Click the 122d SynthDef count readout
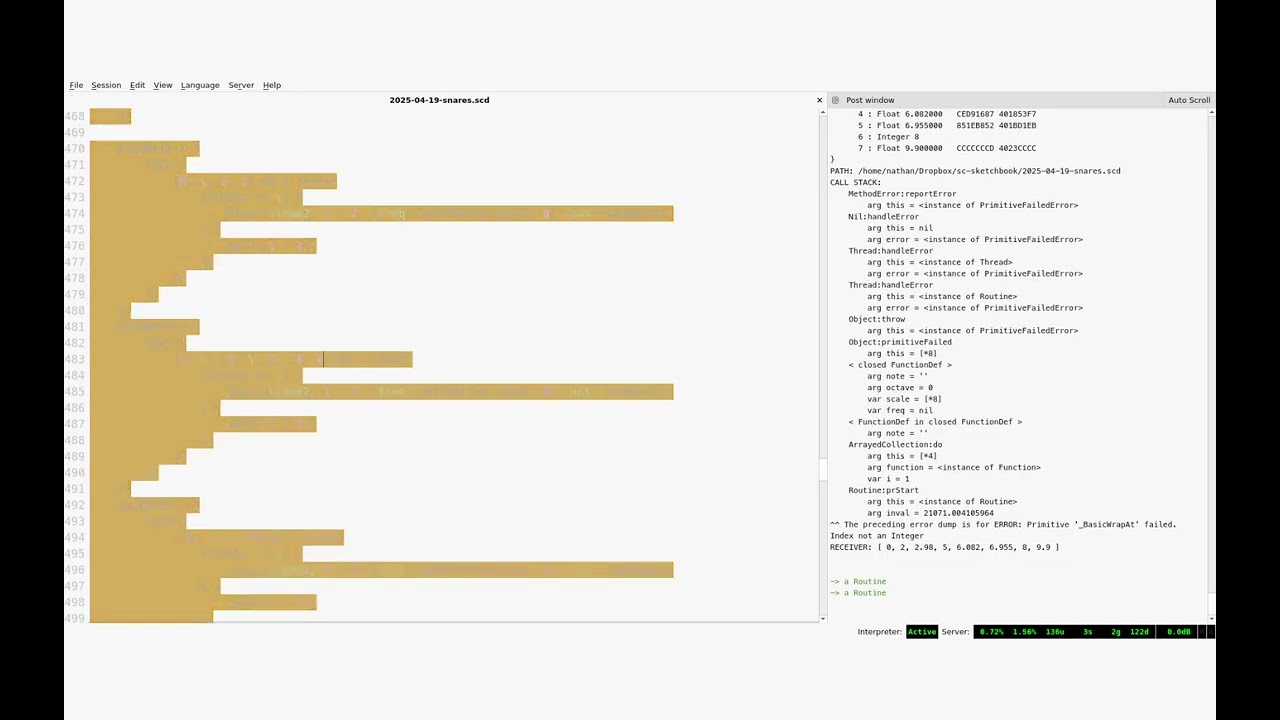1280x720 pixels. click(x=1139, y=632)
